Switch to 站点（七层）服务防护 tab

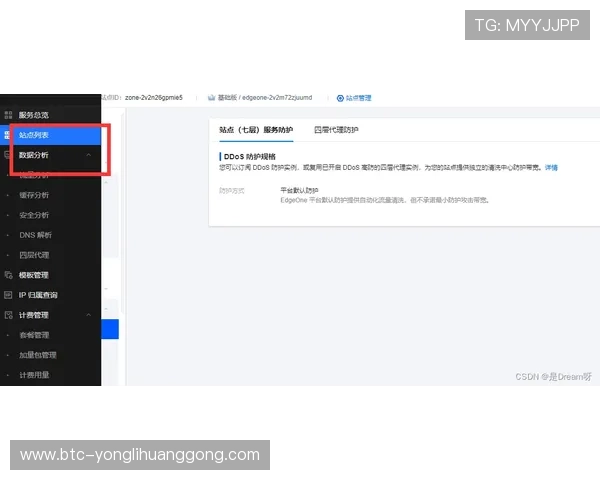click(x=256, y=130)
